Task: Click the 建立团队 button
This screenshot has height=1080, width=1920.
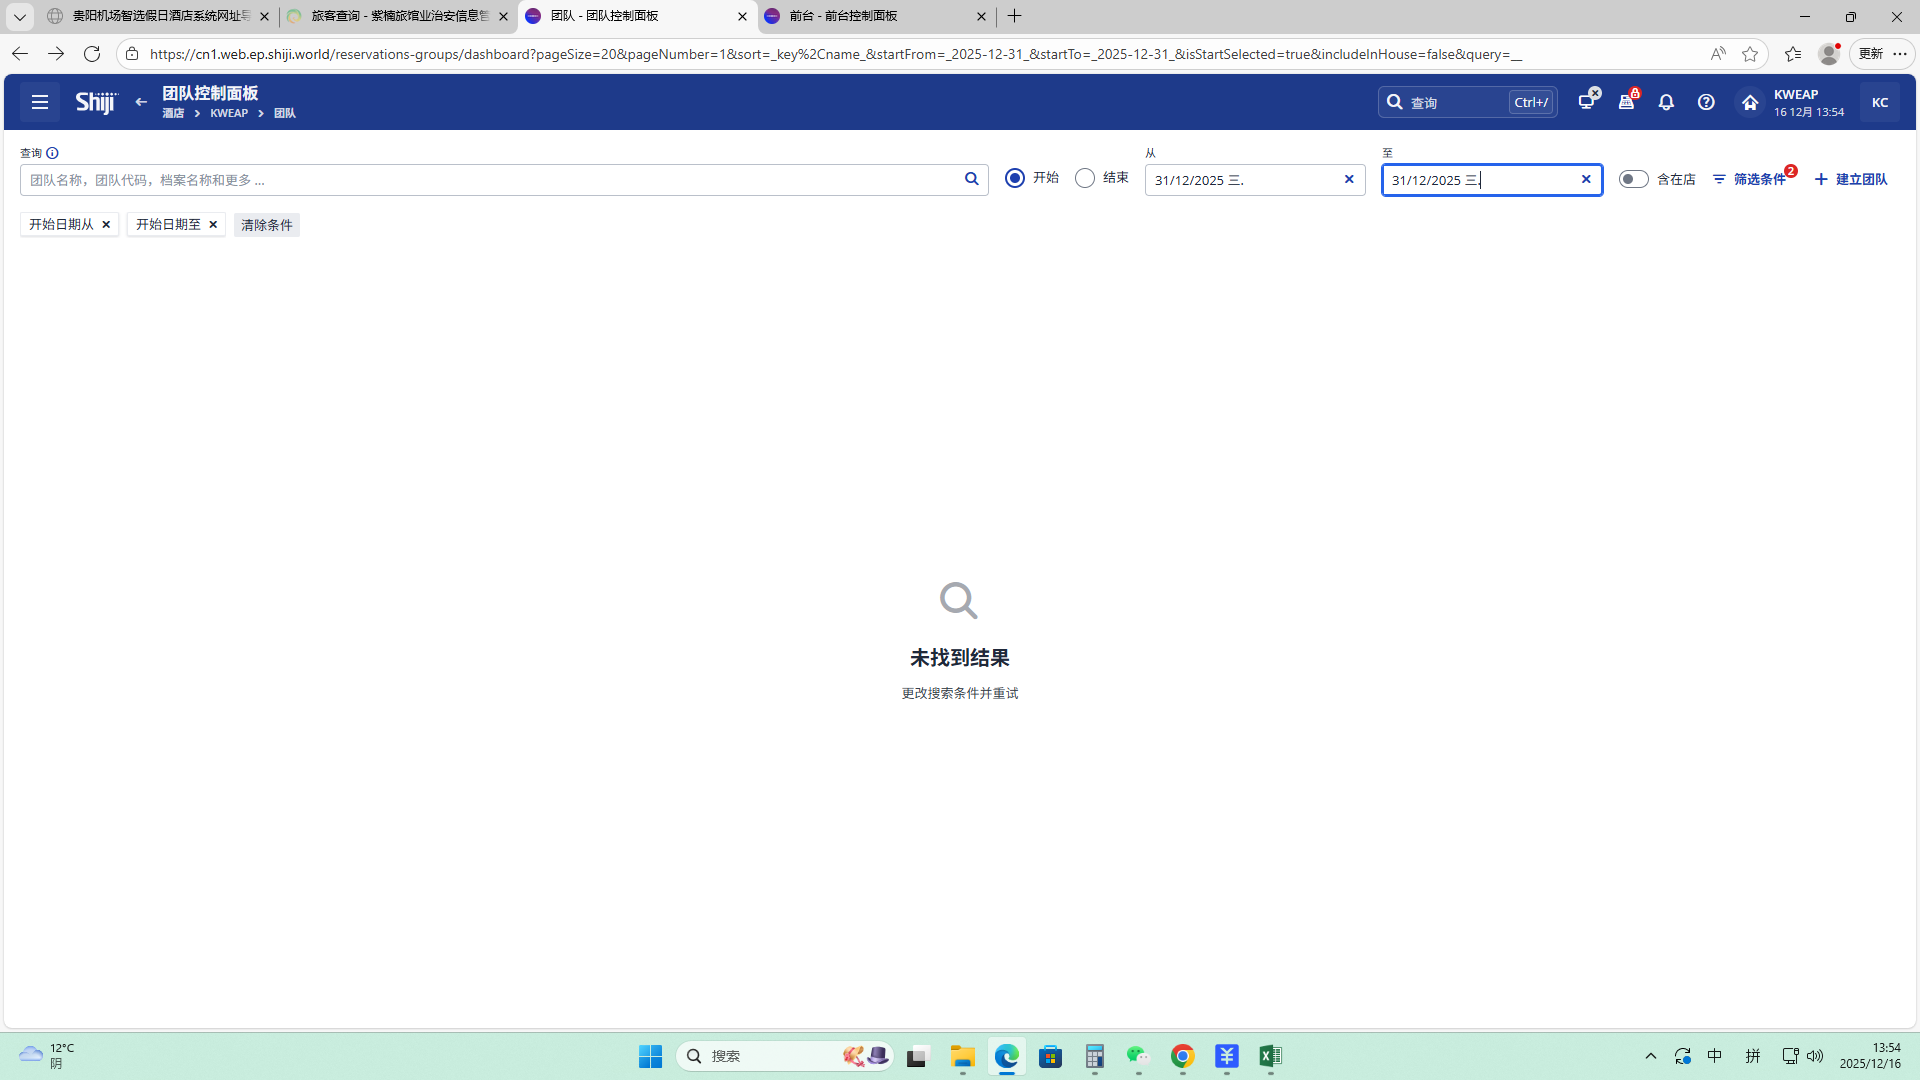Action: 1851,179
